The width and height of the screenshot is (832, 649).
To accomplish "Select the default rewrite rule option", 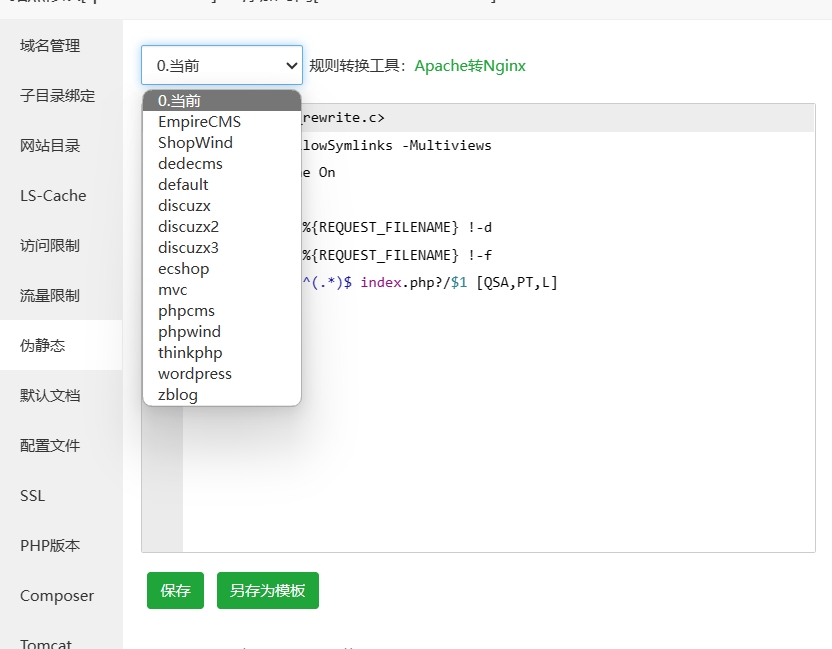I will (222, 185).
